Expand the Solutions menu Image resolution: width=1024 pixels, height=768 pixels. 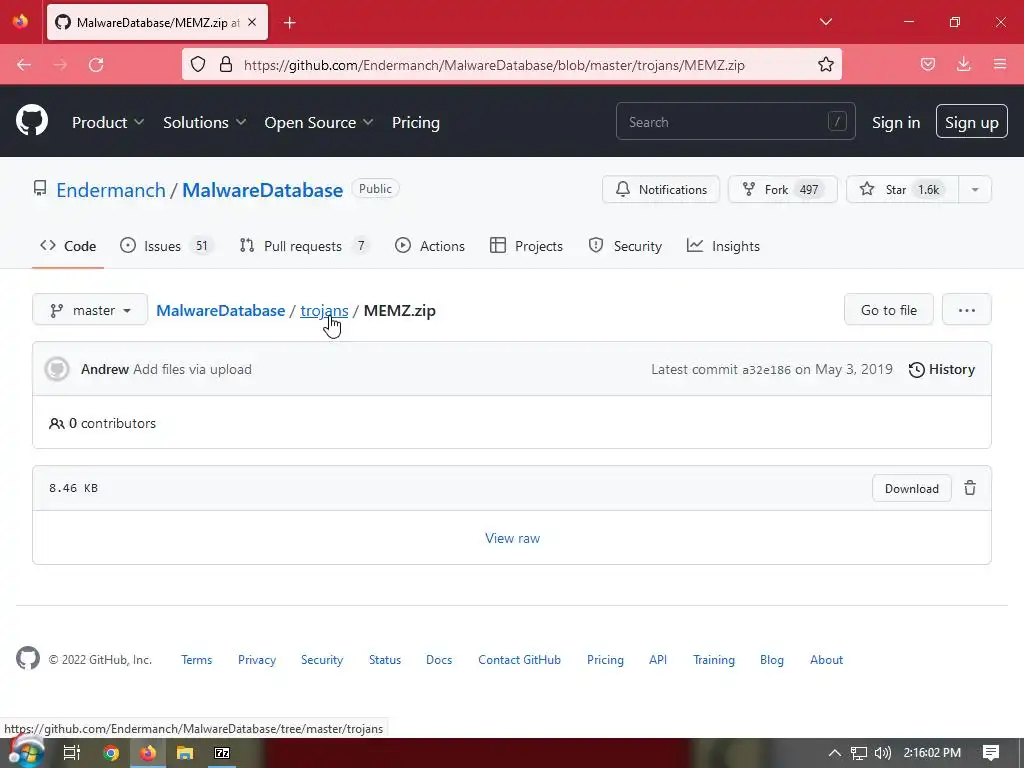[x=204, y=122]
